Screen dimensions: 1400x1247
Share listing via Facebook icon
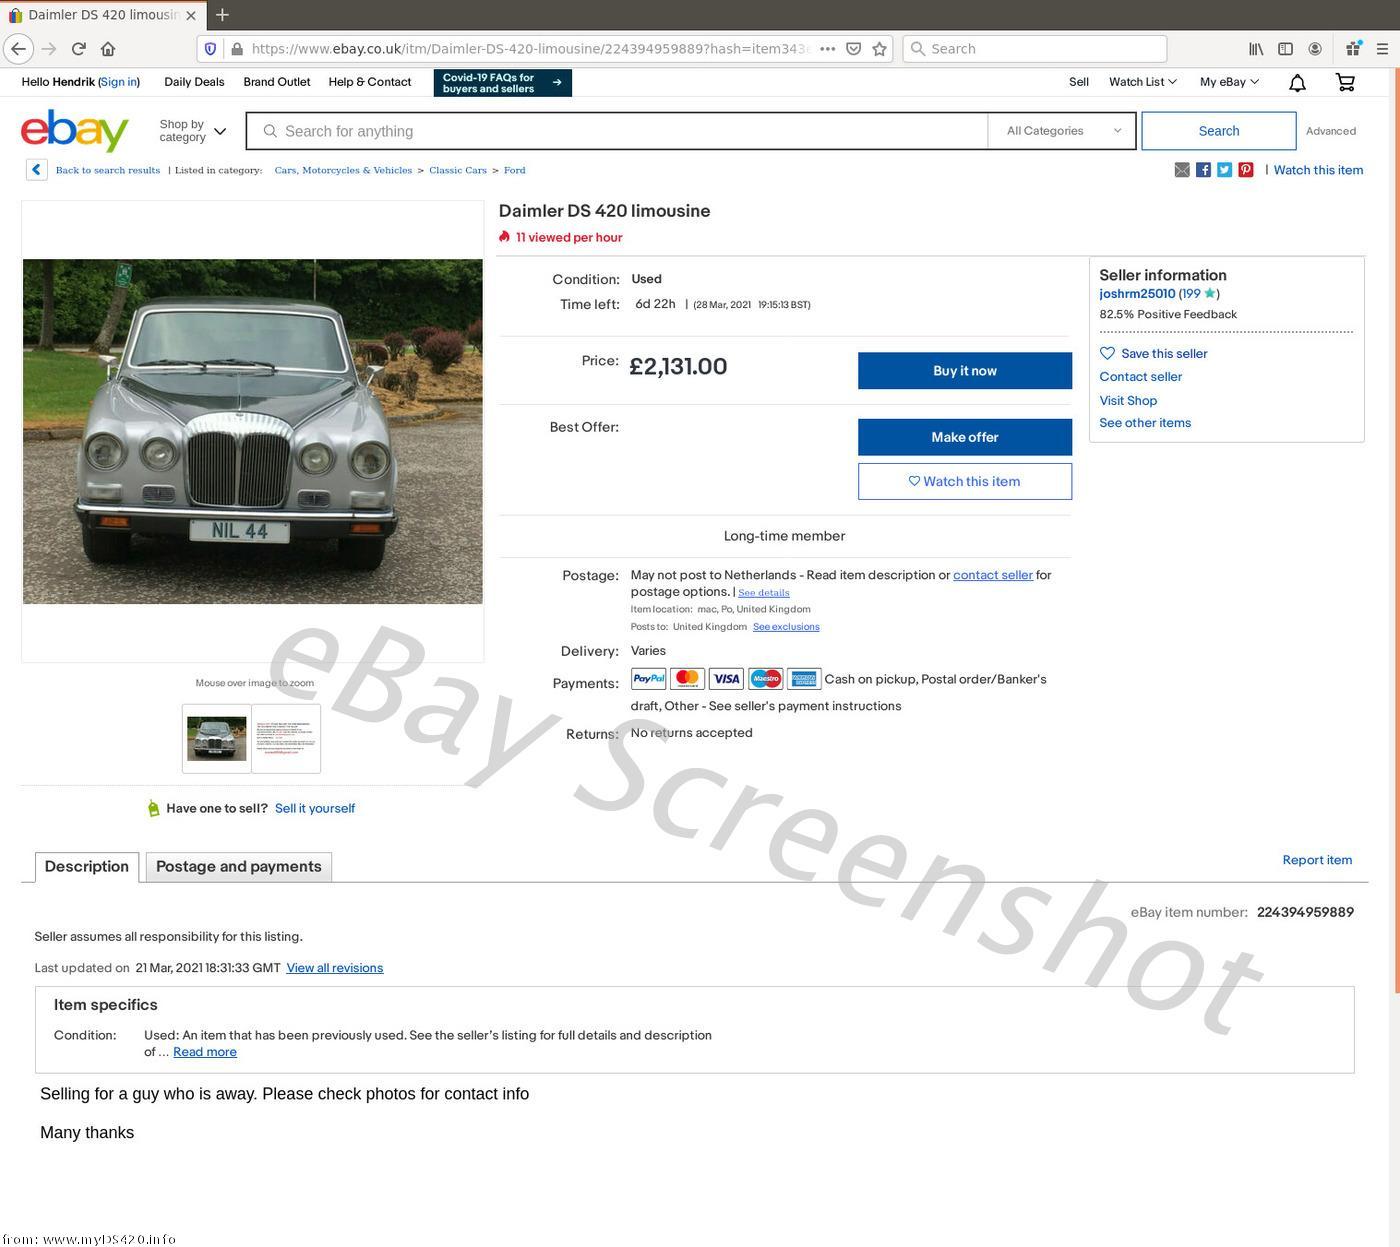[1203, 170]
